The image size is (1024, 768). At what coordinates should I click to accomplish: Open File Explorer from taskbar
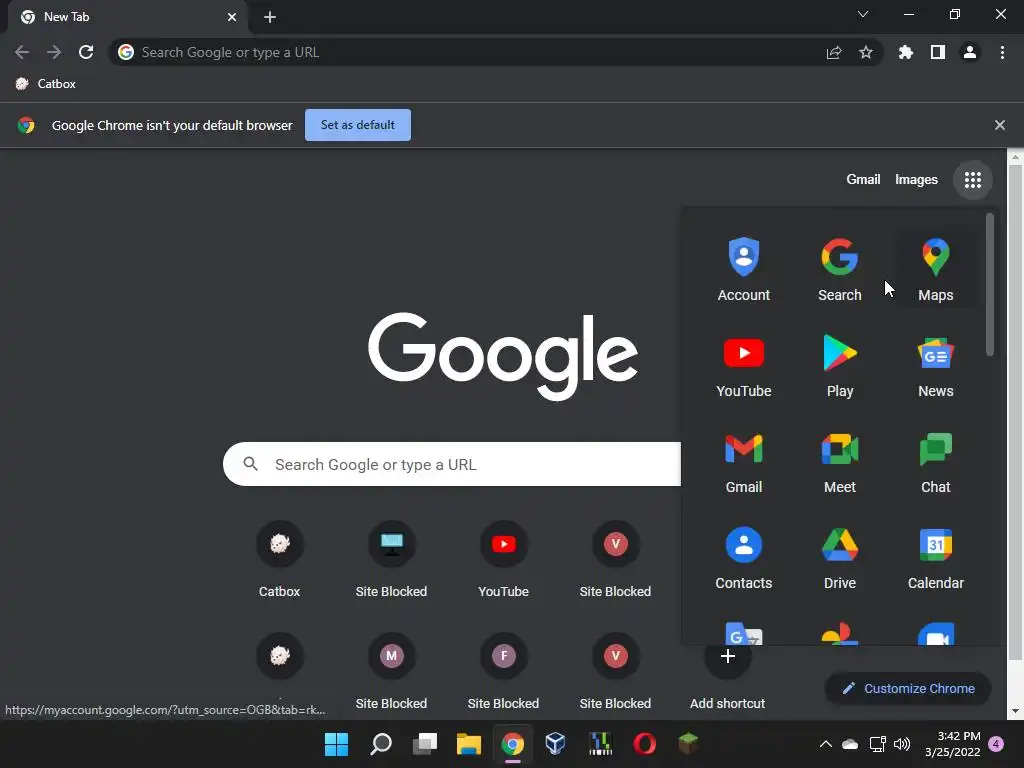pyautogui.click(x=468, y=744)
